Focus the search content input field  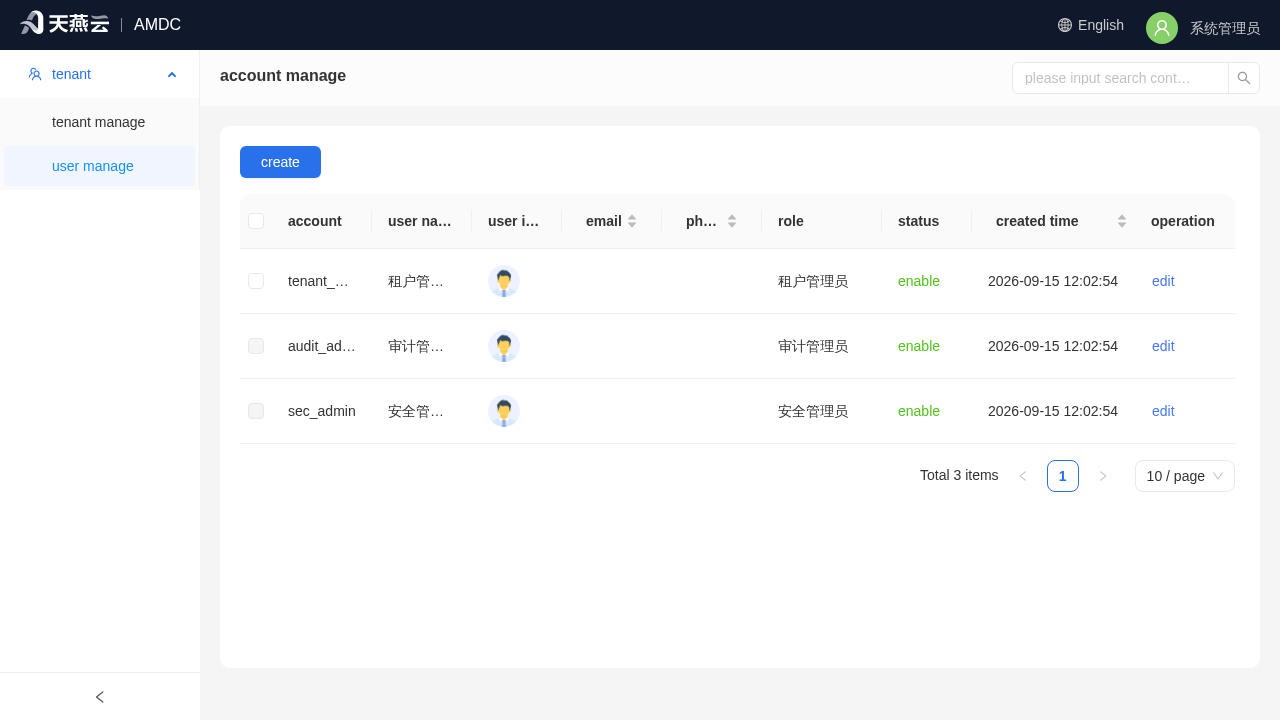point(1120,78)
